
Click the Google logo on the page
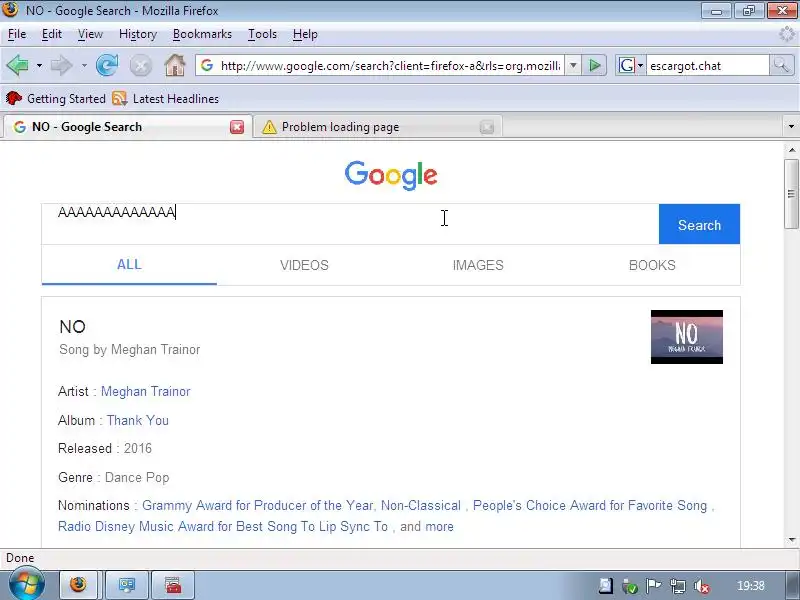[x=391, y=175]
